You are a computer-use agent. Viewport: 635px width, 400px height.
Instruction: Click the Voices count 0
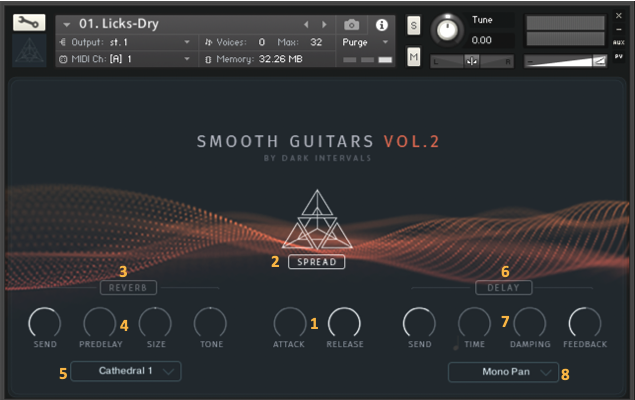point(262,42)
